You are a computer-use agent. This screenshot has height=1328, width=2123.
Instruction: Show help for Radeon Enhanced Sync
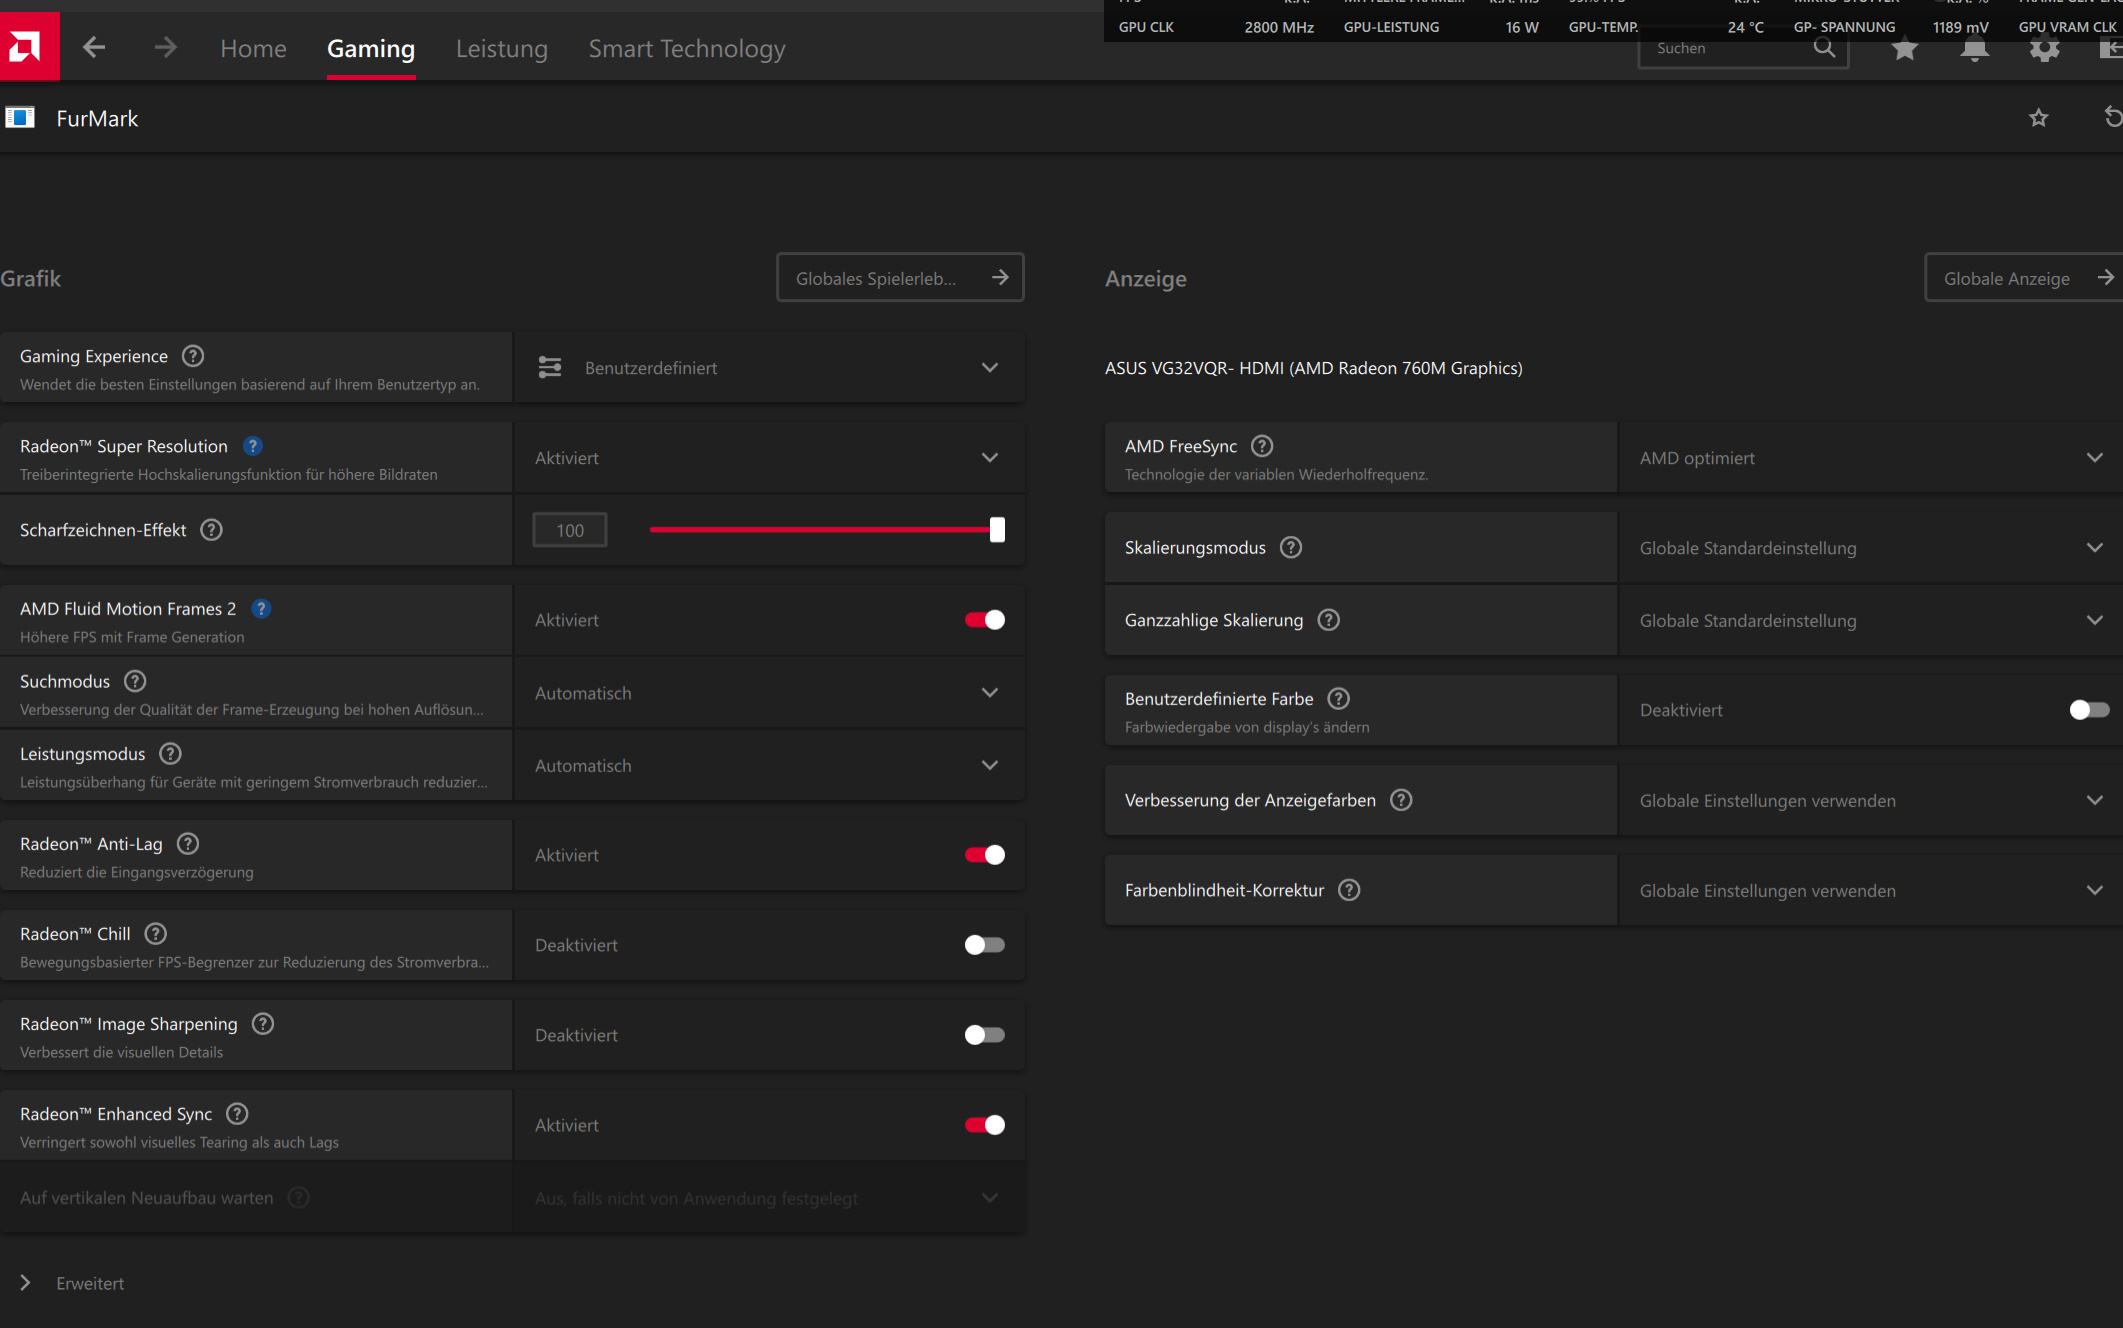tap(237, 1114)
